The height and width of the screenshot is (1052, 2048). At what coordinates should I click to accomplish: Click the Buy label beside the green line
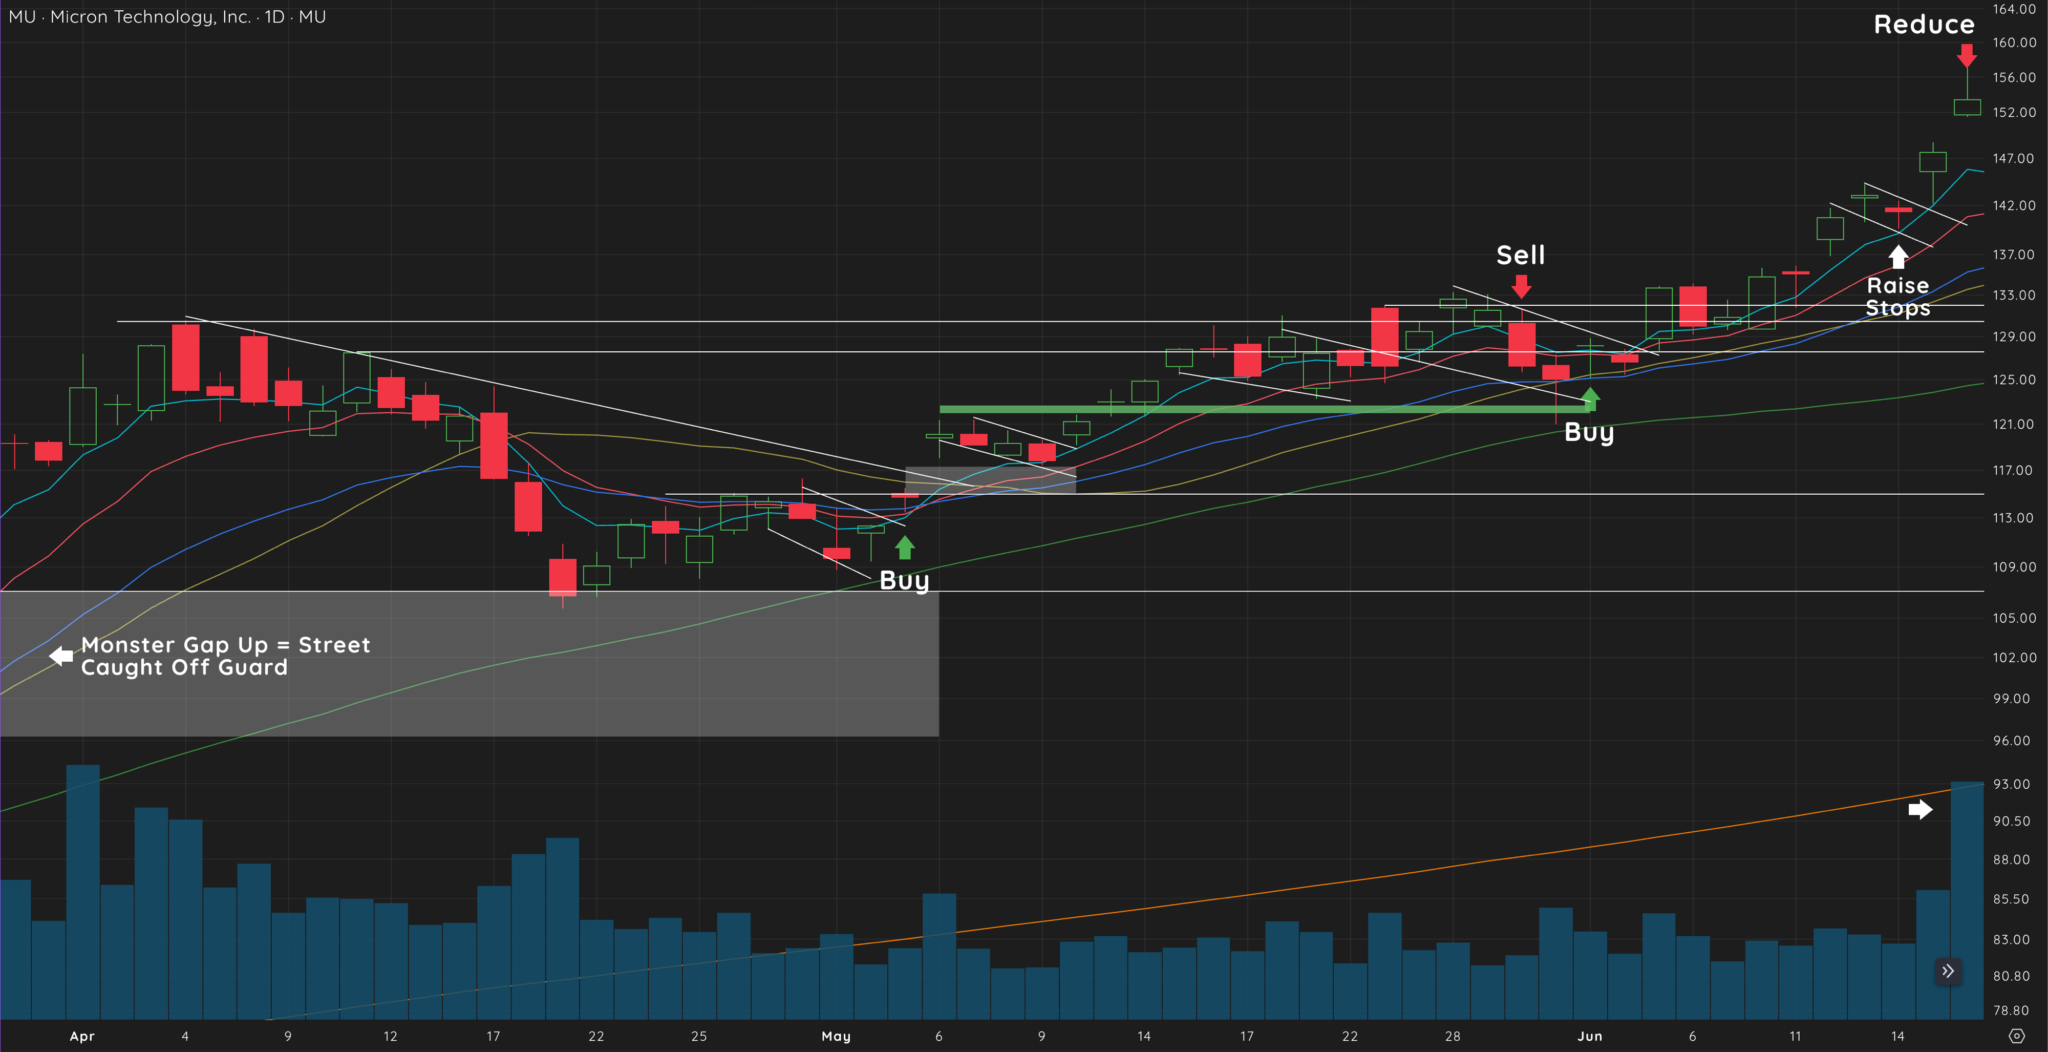[x=1590, y=432]
